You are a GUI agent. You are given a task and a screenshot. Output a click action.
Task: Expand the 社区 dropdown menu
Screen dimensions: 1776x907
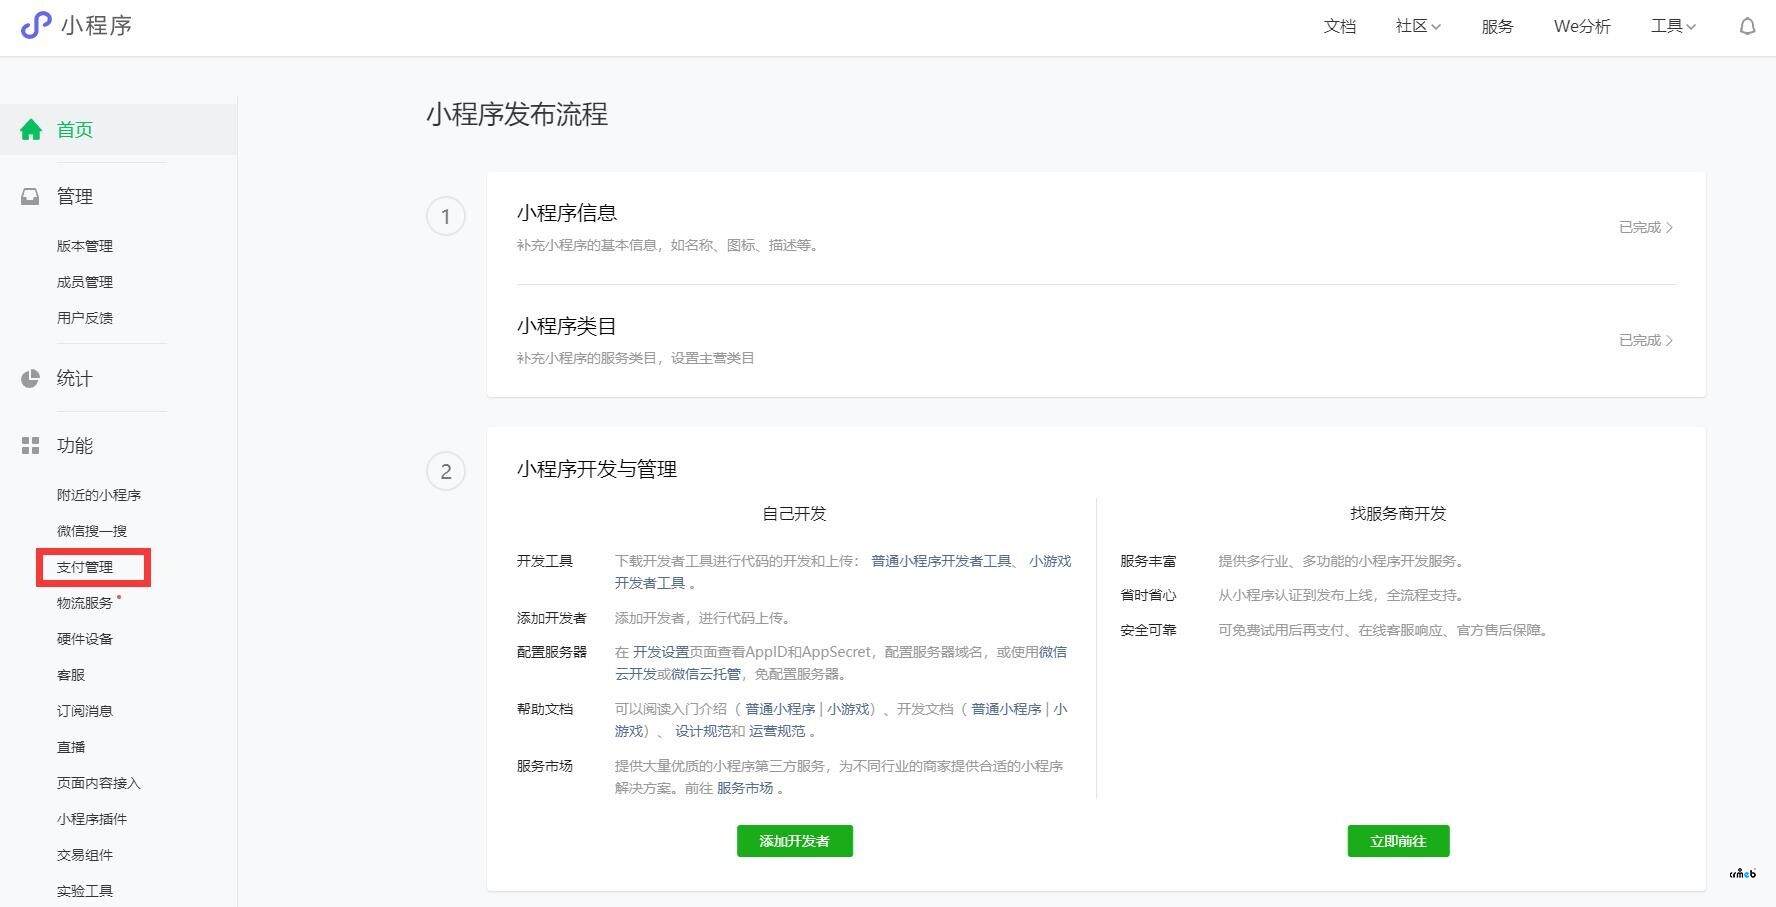[x=1418, y=26]
